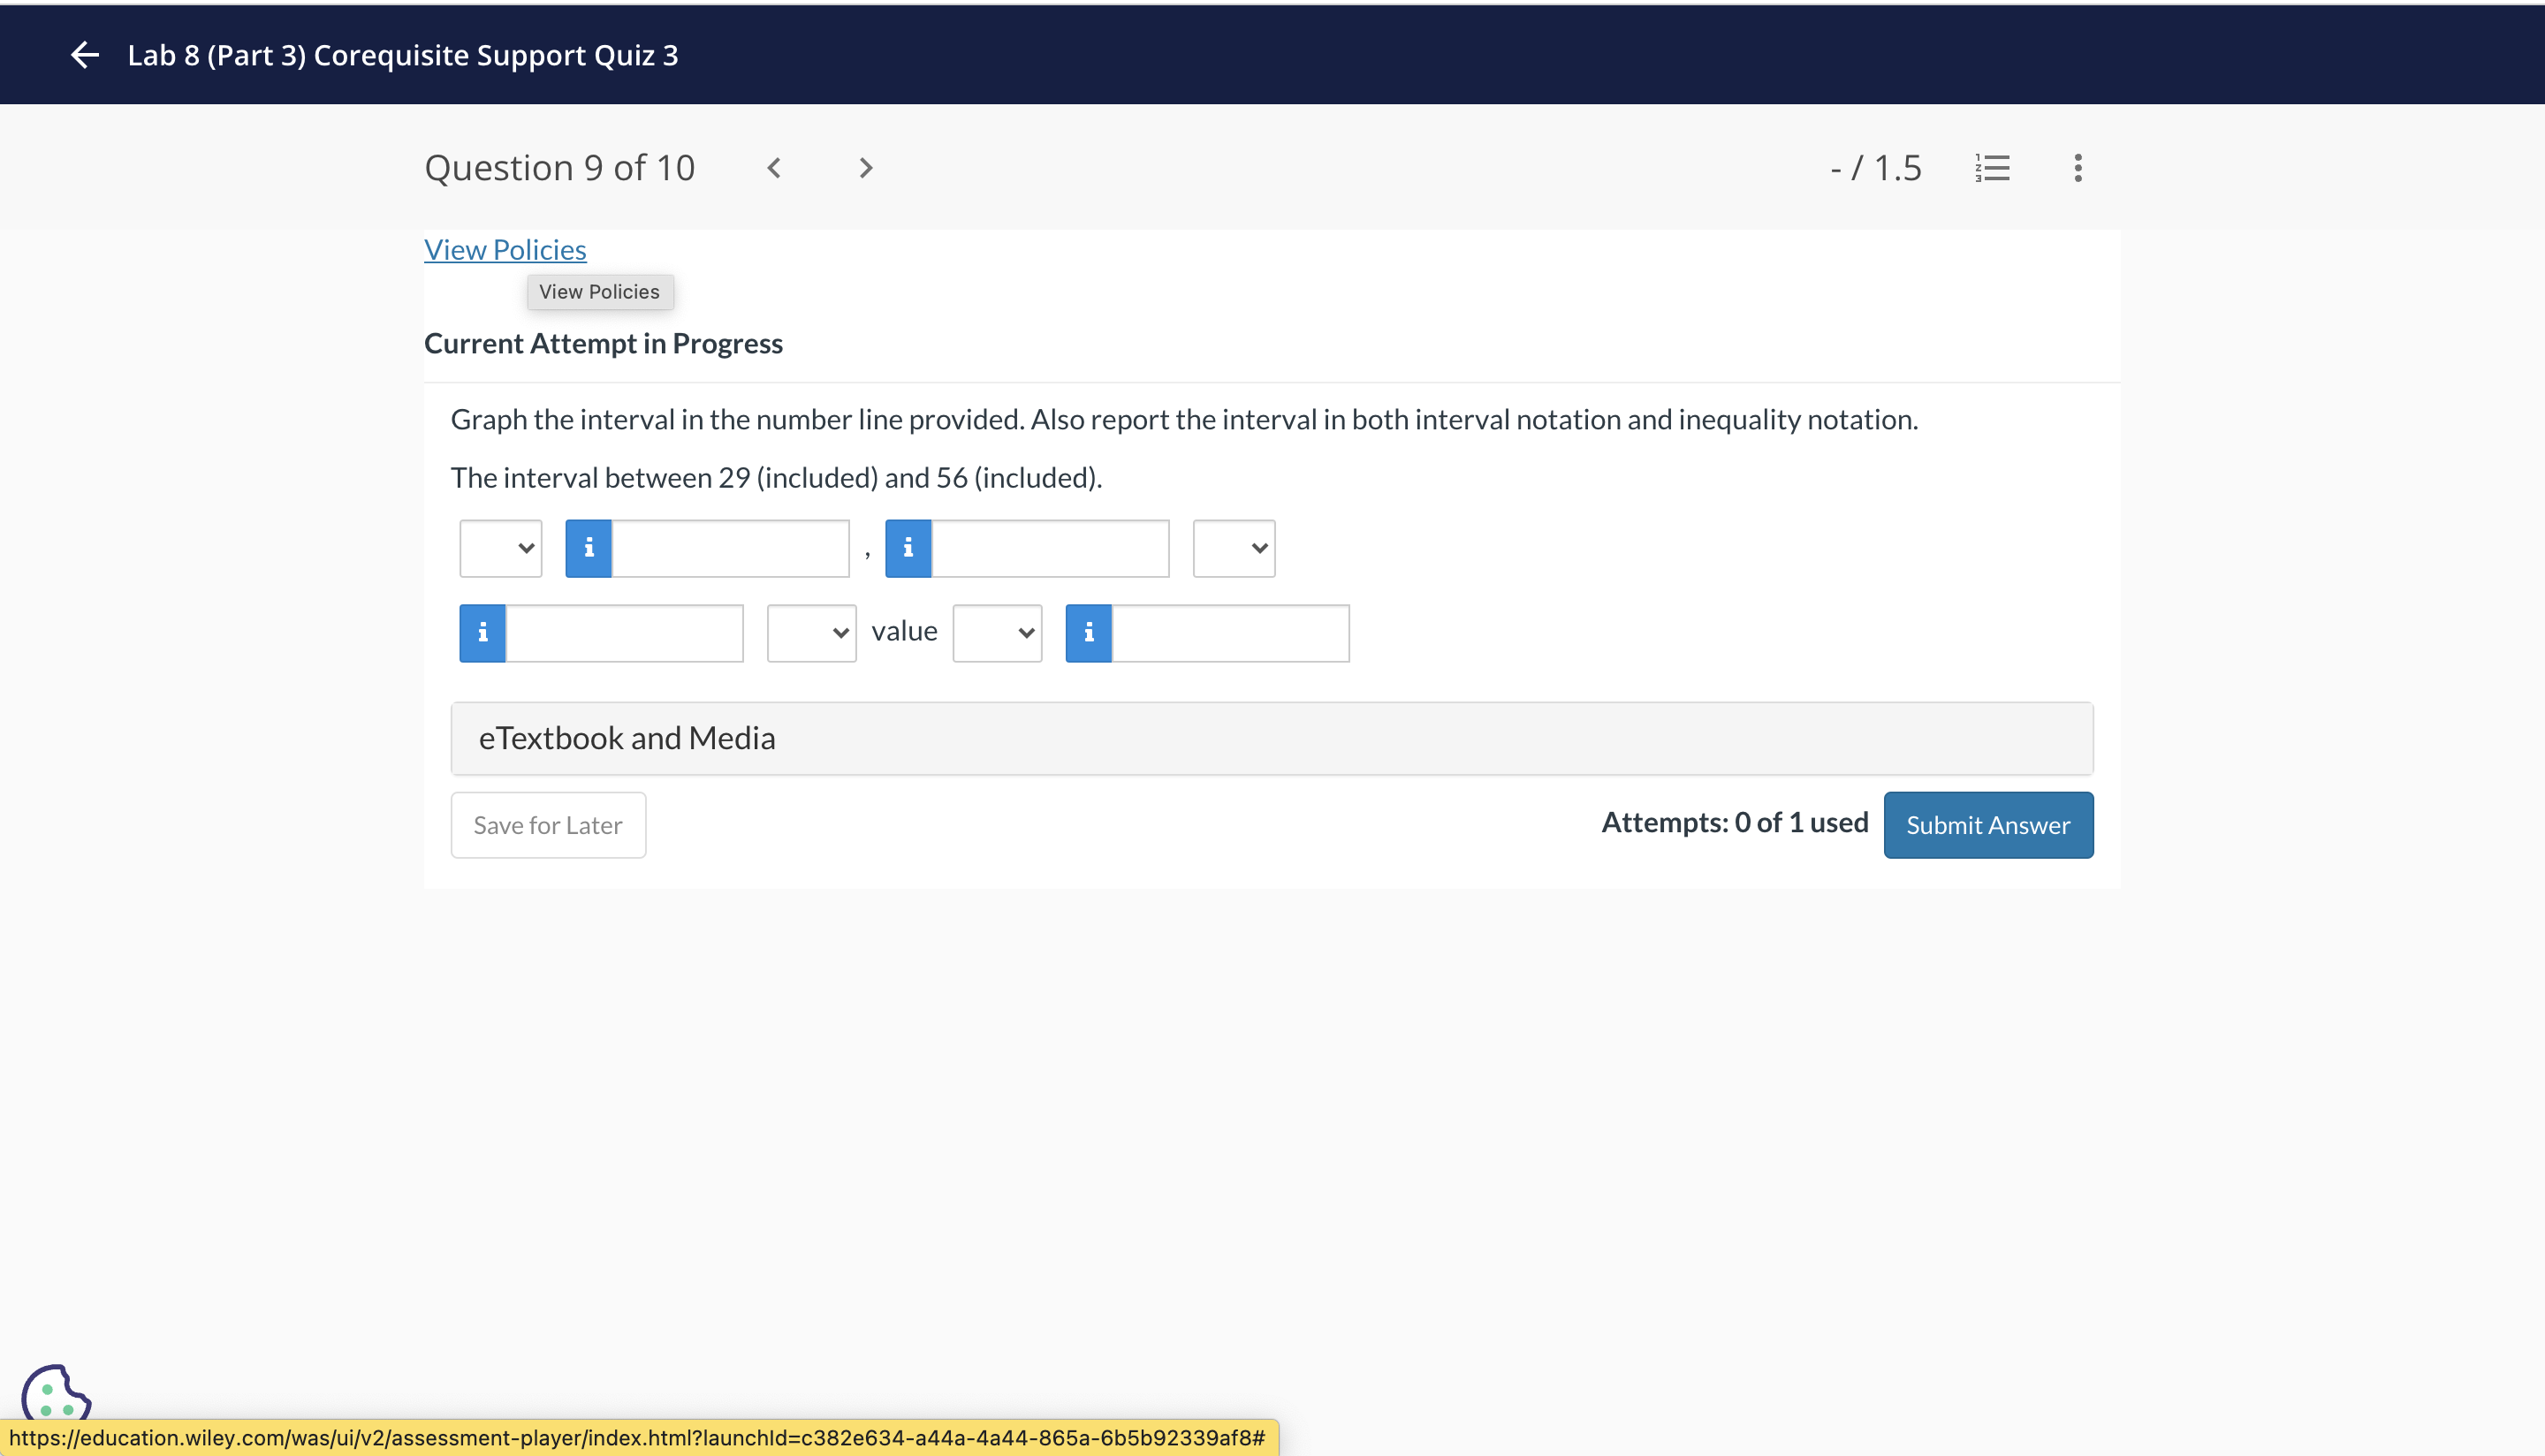Open the question list icon

(x=1992, y=168)
